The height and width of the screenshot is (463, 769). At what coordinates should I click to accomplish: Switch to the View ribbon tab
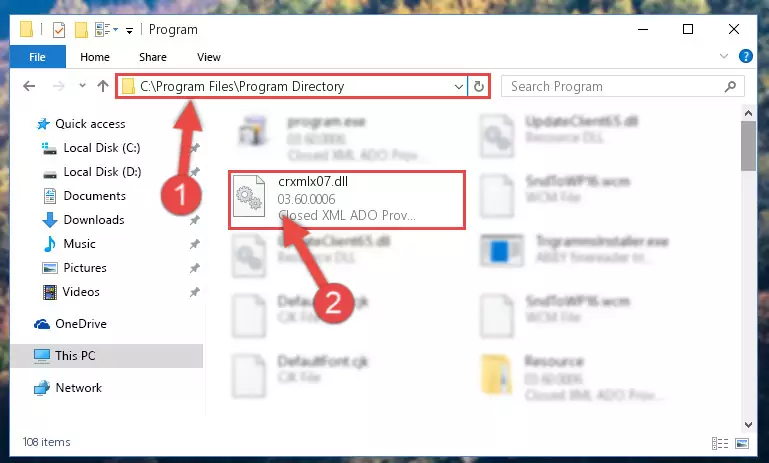click(x=209, y=57)
